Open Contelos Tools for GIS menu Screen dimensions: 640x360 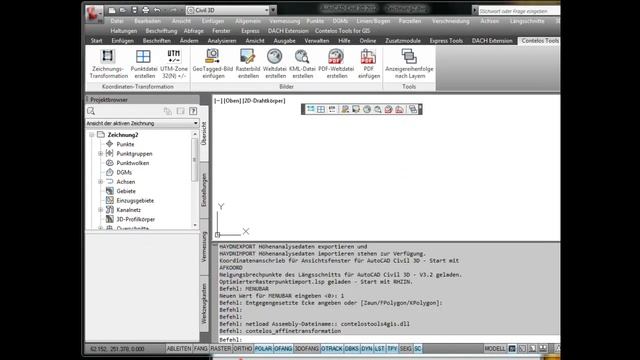342,31
